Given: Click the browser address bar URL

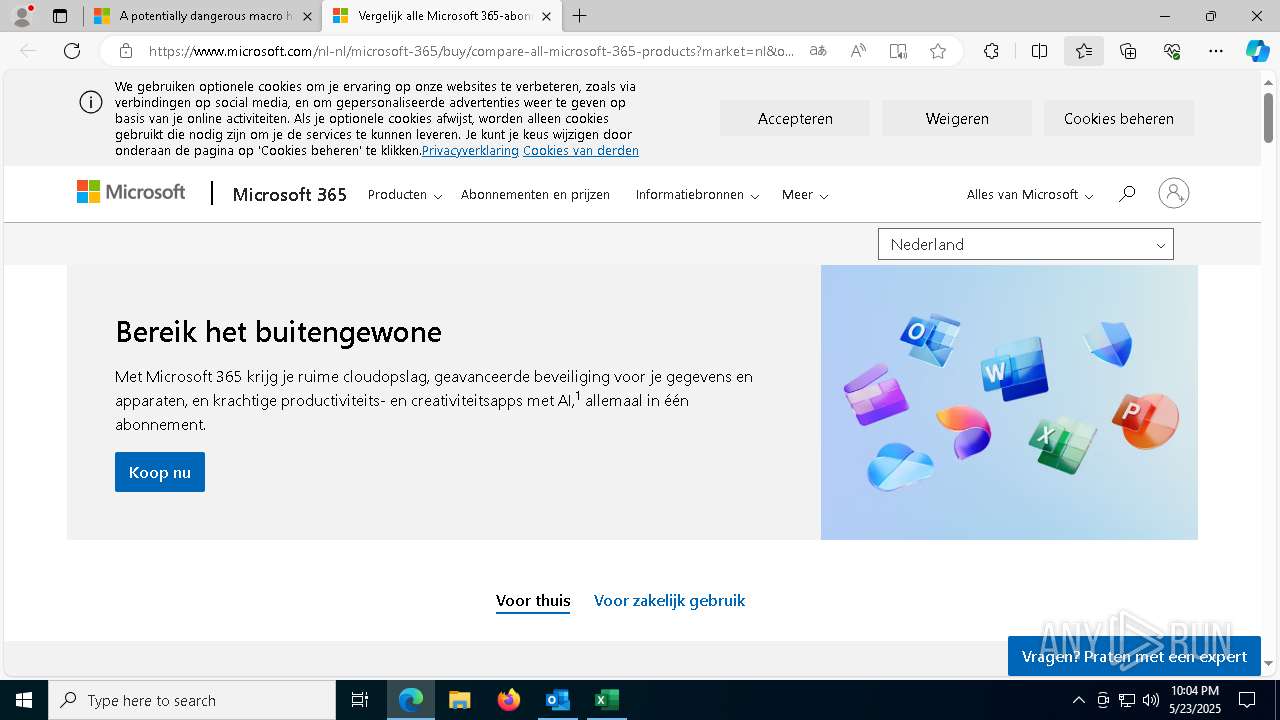Looking at the screenshot, I should coord(470,51).
